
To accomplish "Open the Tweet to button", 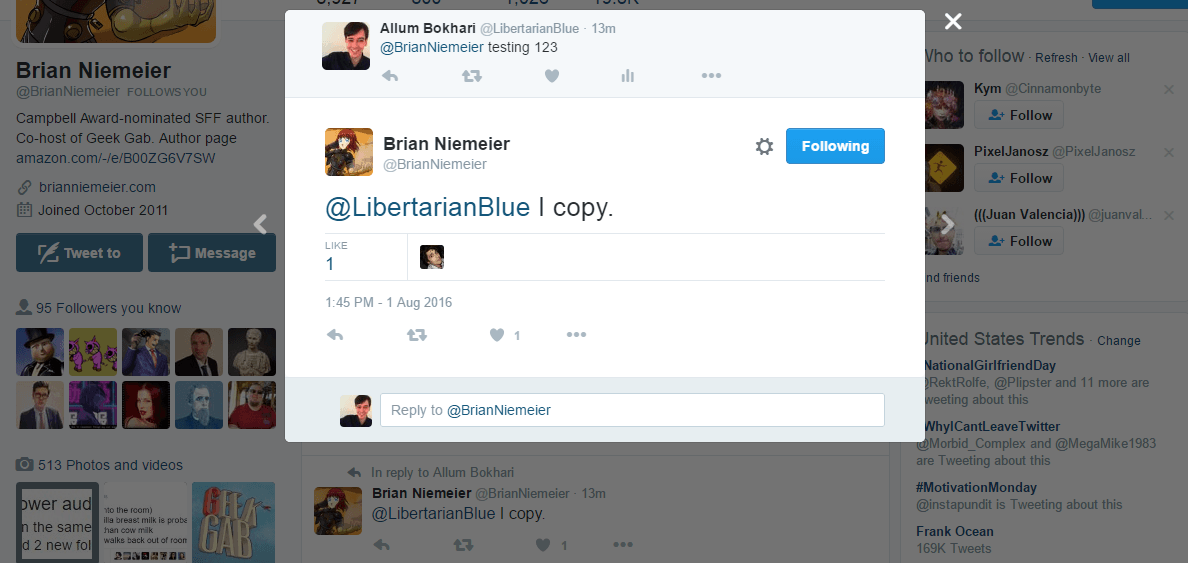I will [80, 253].
